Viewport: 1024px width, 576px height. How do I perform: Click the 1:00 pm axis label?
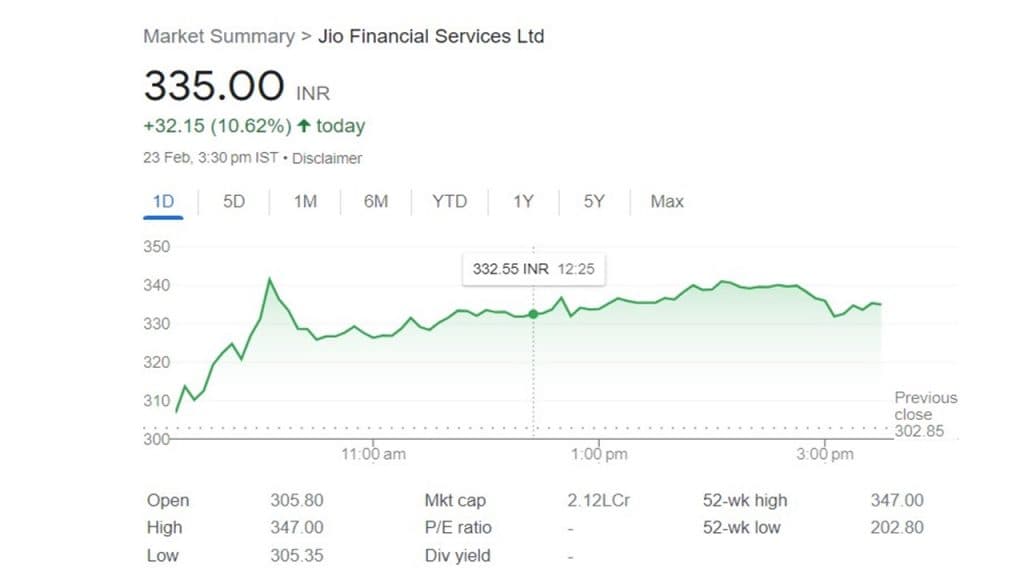(599, 454)
